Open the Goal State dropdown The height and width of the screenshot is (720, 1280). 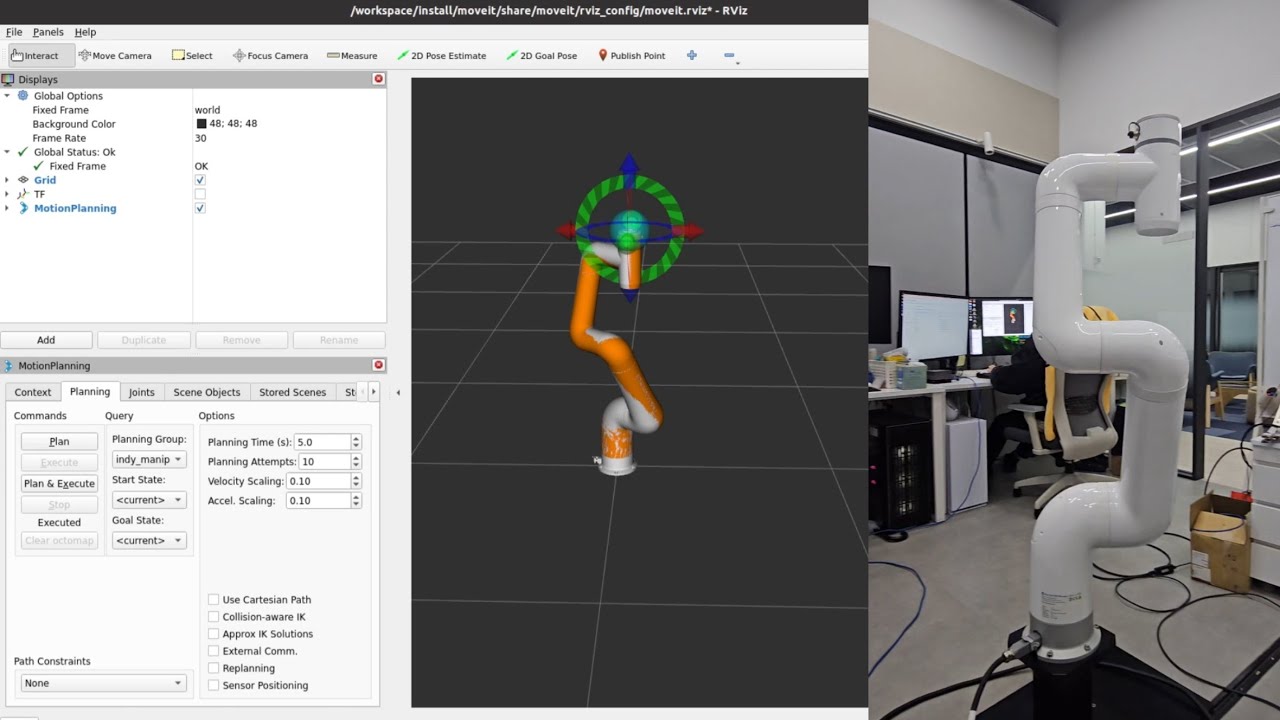click(x=149, y=541)
